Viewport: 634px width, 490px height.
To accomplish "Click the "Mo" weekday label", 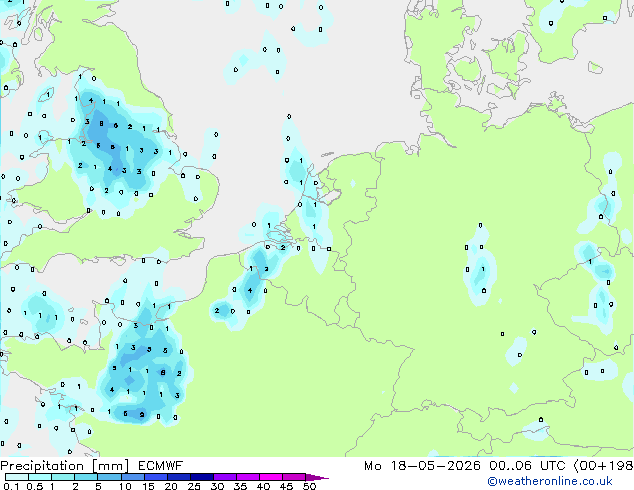I will click(373, 466).
